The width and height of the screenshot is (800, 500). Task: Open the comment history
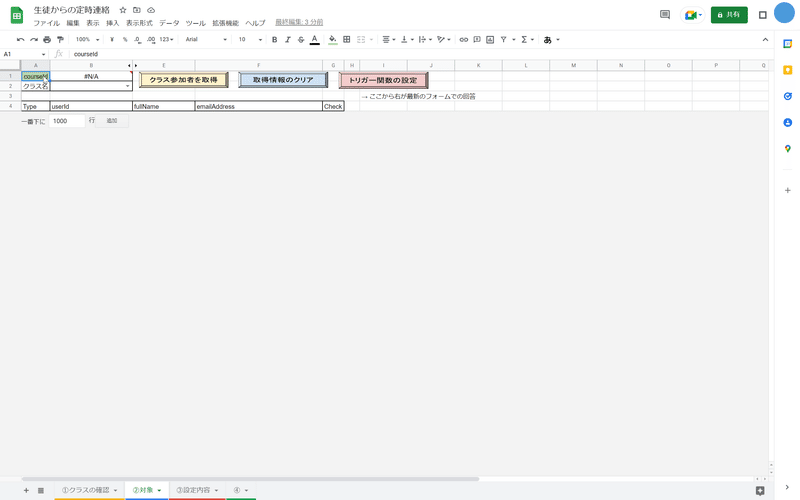(665, 15)
